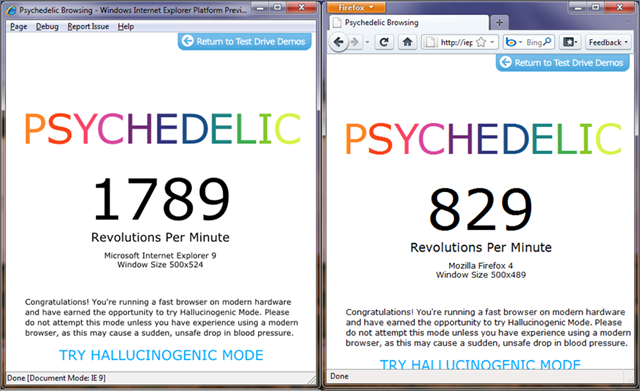
Task: Go to Firefox home page icon
Action: [407, 42]
